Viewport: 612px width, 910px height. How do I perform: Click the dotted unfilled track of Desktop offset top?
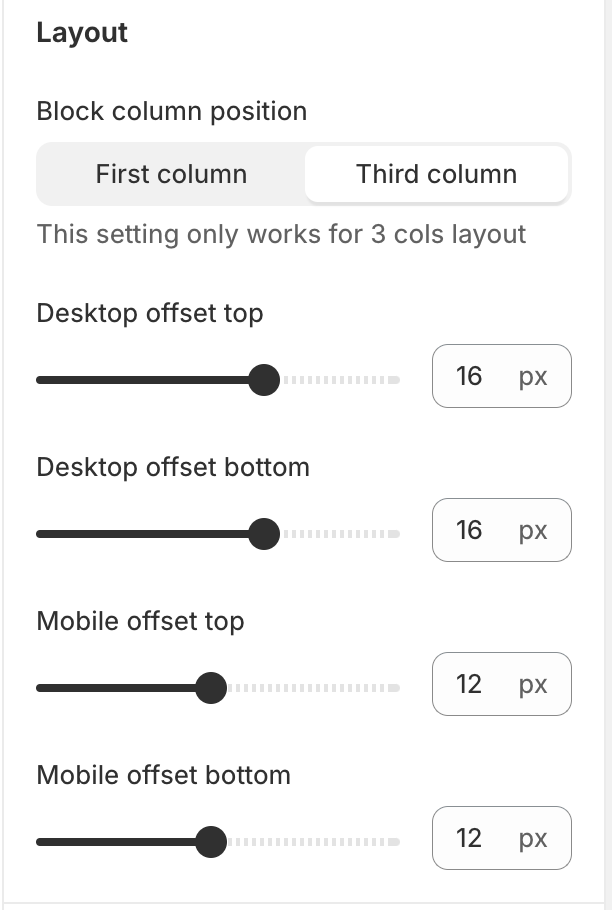tap(340, 380)
